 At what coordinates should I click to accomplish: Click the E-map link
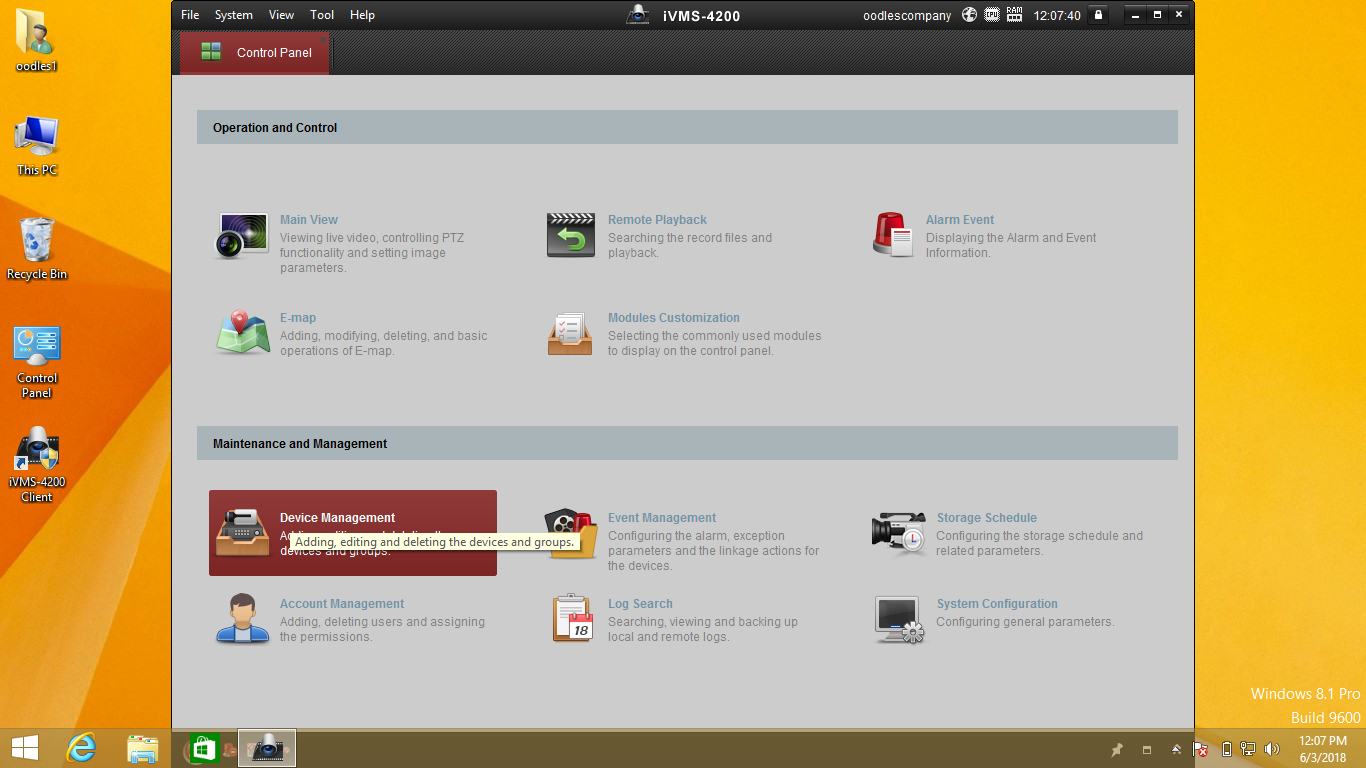tap(298, 318)
